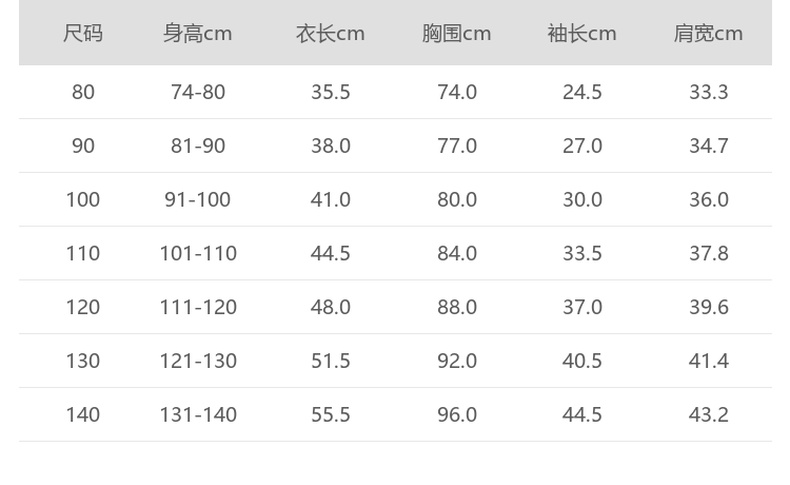Select the 胸围cm header cell
This screenshot has height=485, width=790.
456,33
